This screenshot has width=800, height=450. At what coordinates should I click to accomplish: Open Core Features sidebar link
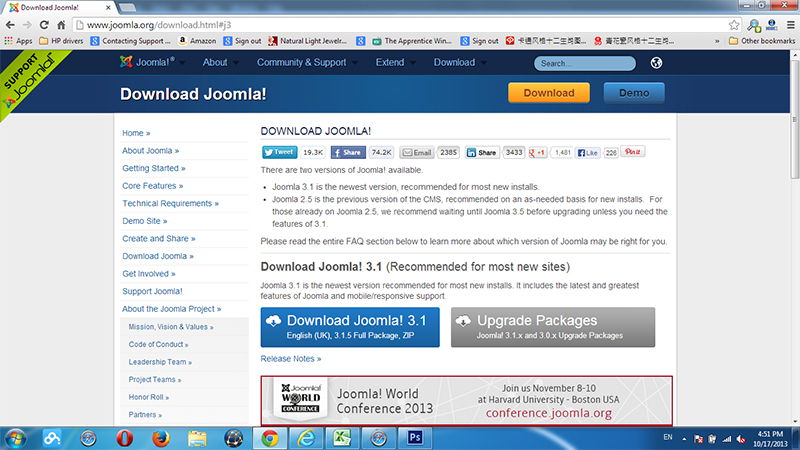(153, 186)
